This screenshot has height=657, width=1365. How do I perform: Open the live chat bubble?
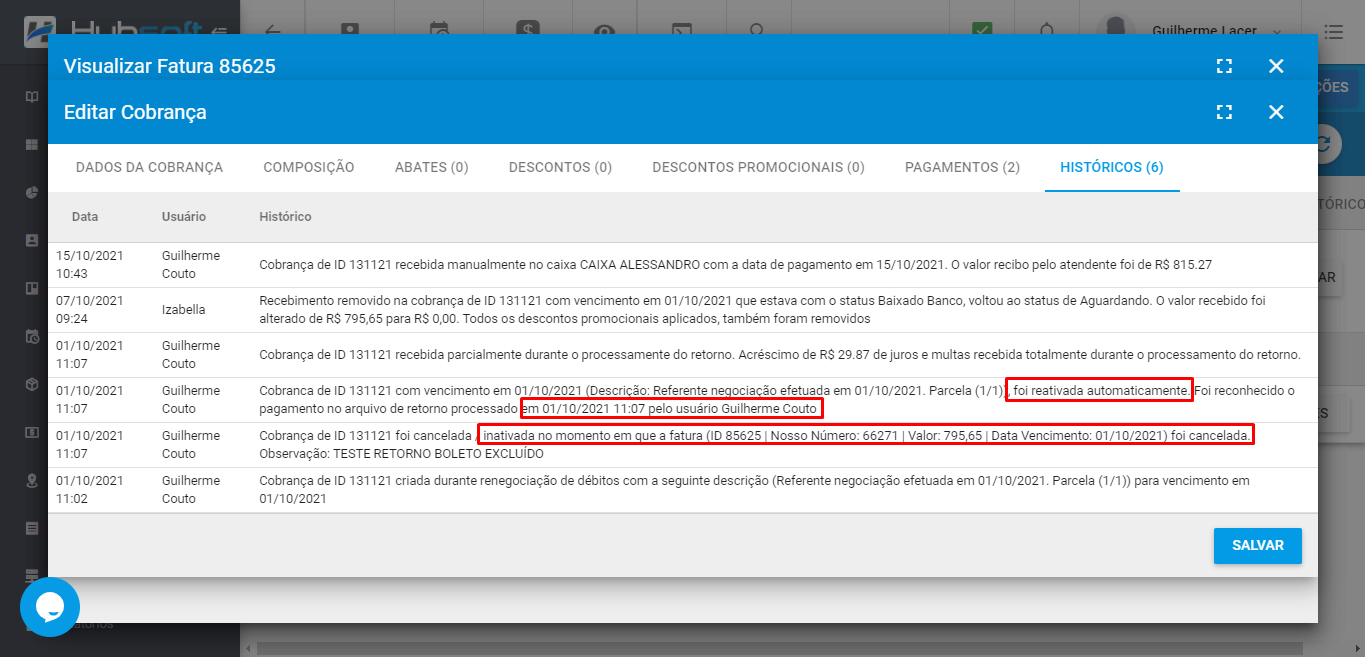pos(50,607)
